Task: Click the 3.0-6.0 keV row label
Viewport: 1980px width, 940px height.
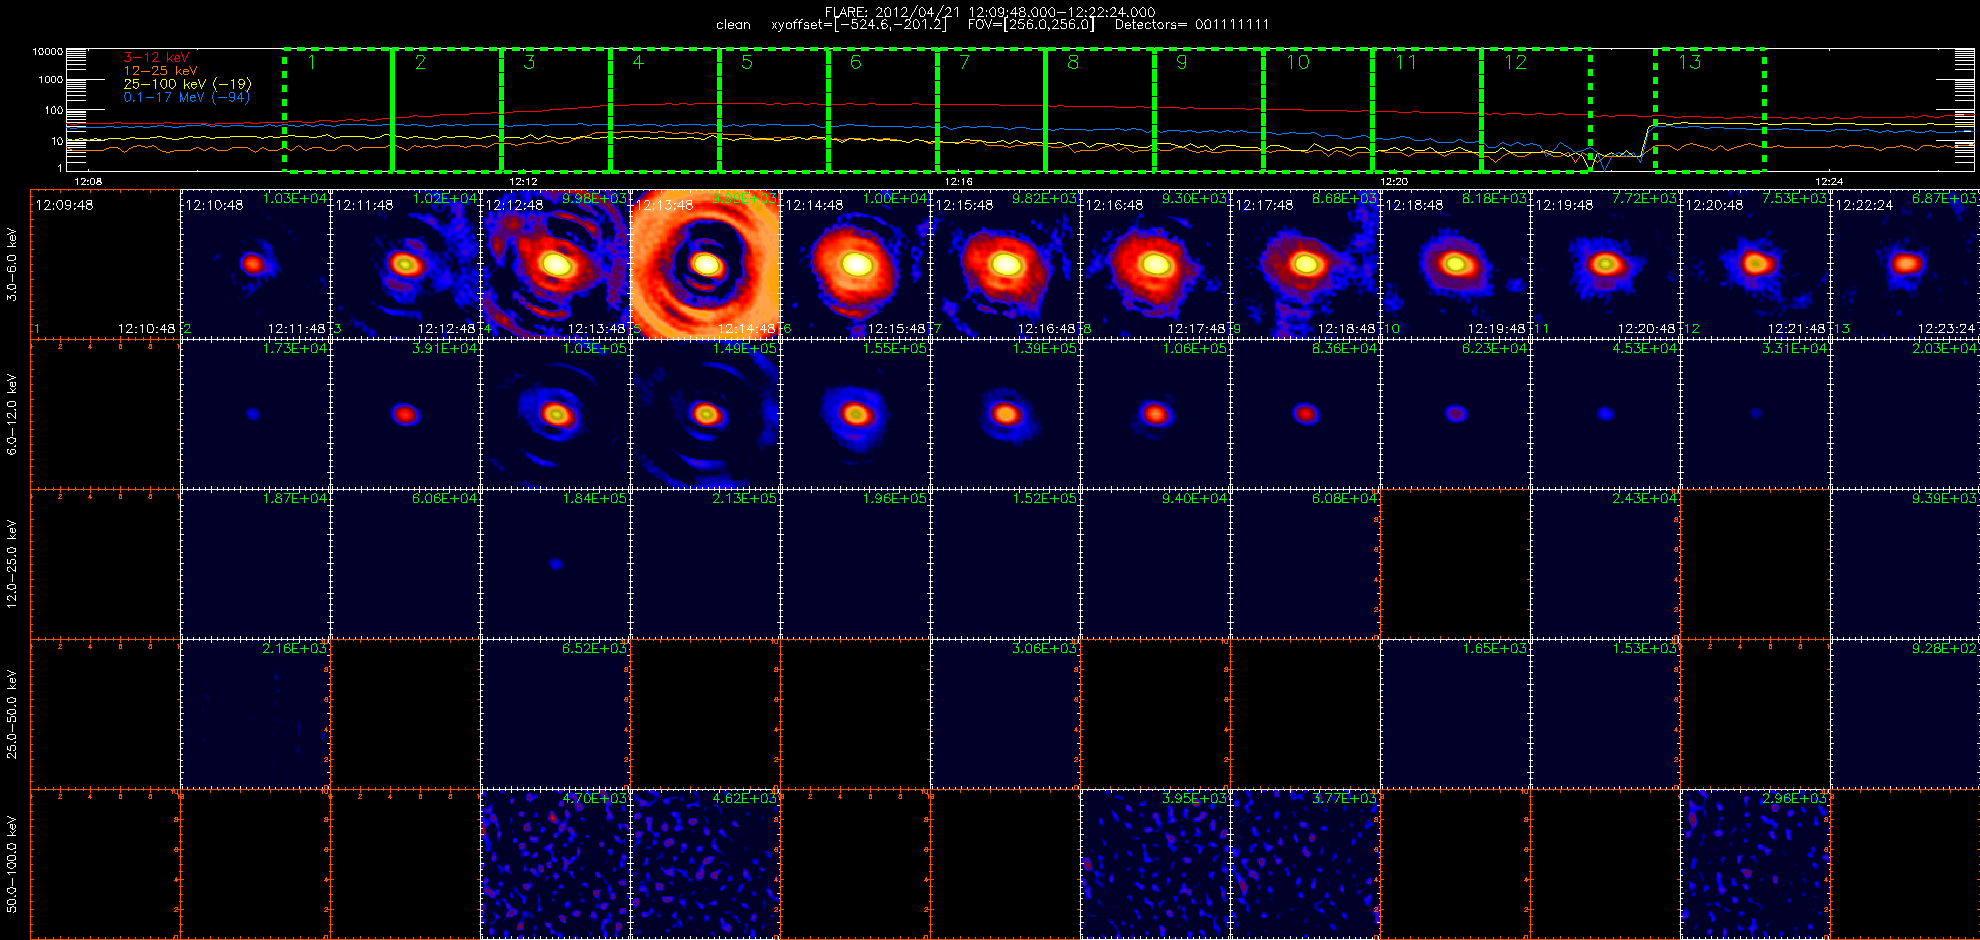Action: [x=12, y=264]
